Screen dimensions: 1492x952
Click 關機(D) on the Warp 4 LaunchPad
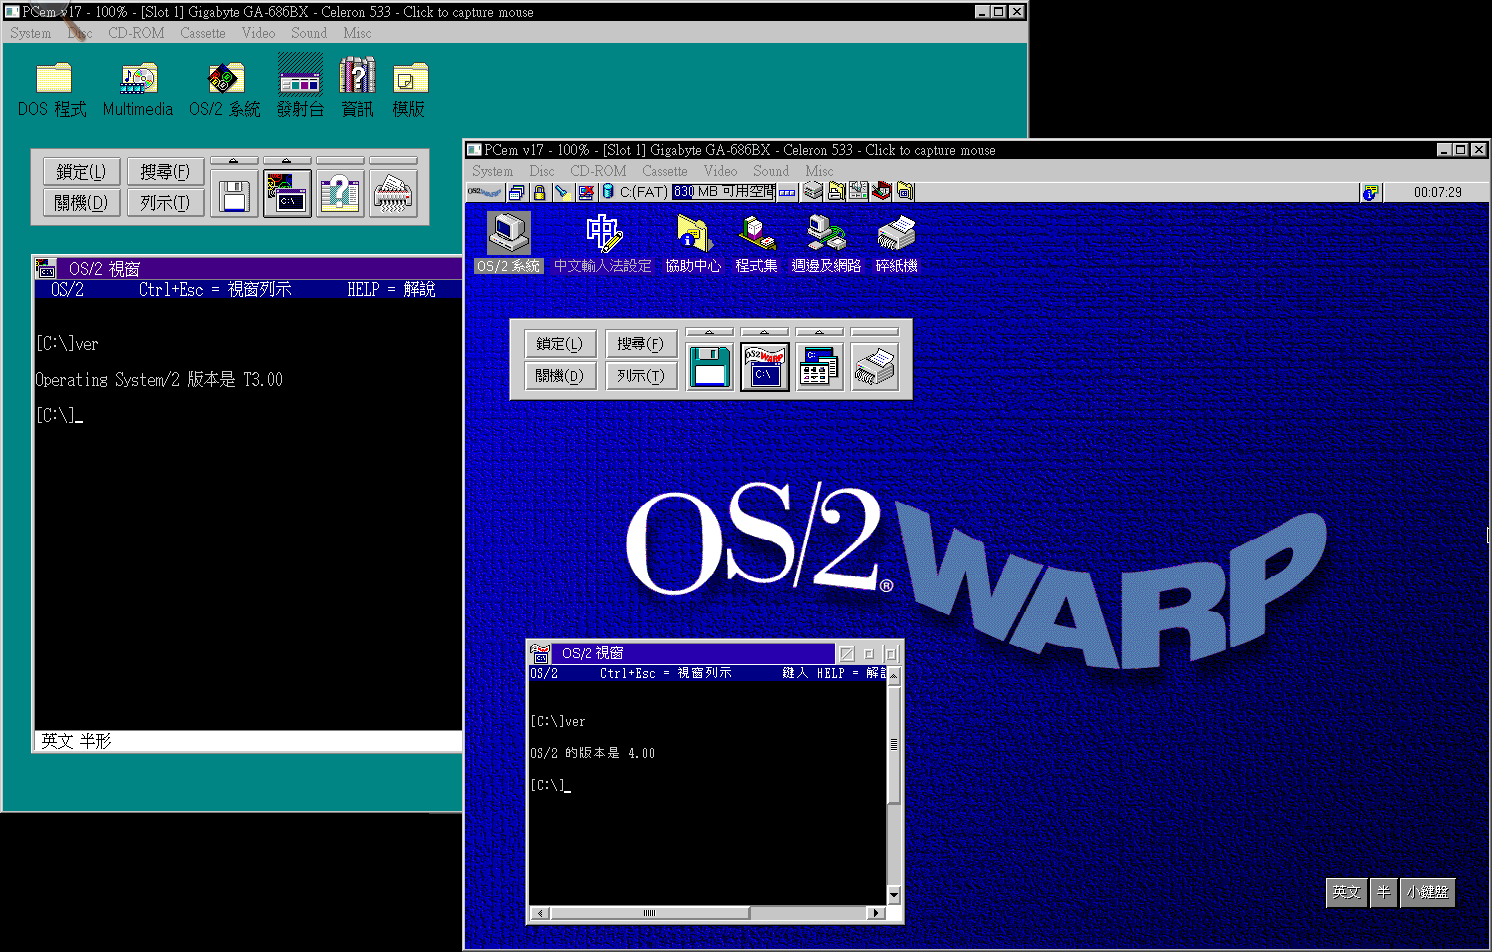point(560,376)
